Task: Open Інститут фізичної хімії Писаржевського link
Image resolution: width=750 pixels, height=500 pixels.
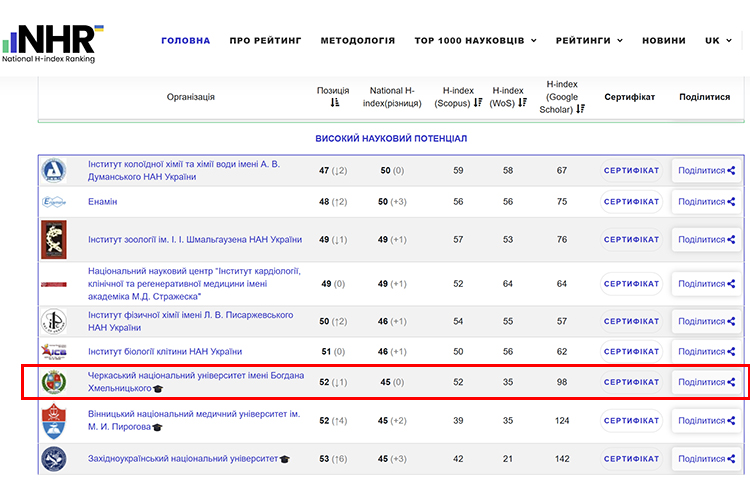Action: click(190, 322)
